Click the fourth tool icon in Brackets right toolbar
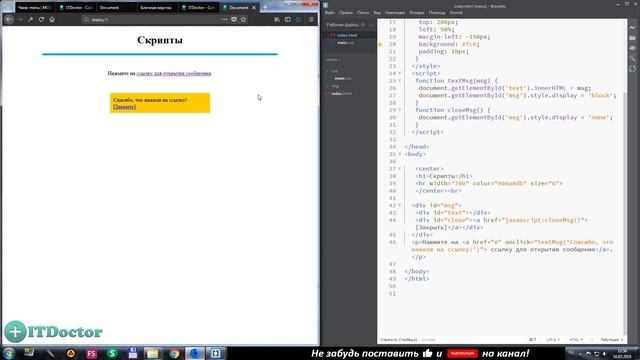The height and width of the screenshot is (360, 640). tap(632, 58)
